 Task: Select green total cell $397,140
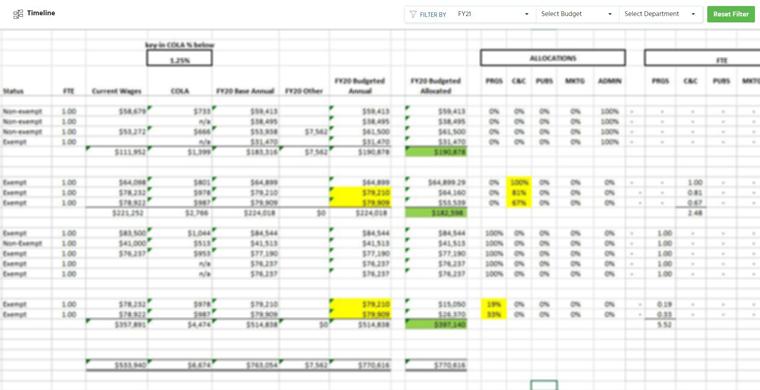[x=436, y=324]
